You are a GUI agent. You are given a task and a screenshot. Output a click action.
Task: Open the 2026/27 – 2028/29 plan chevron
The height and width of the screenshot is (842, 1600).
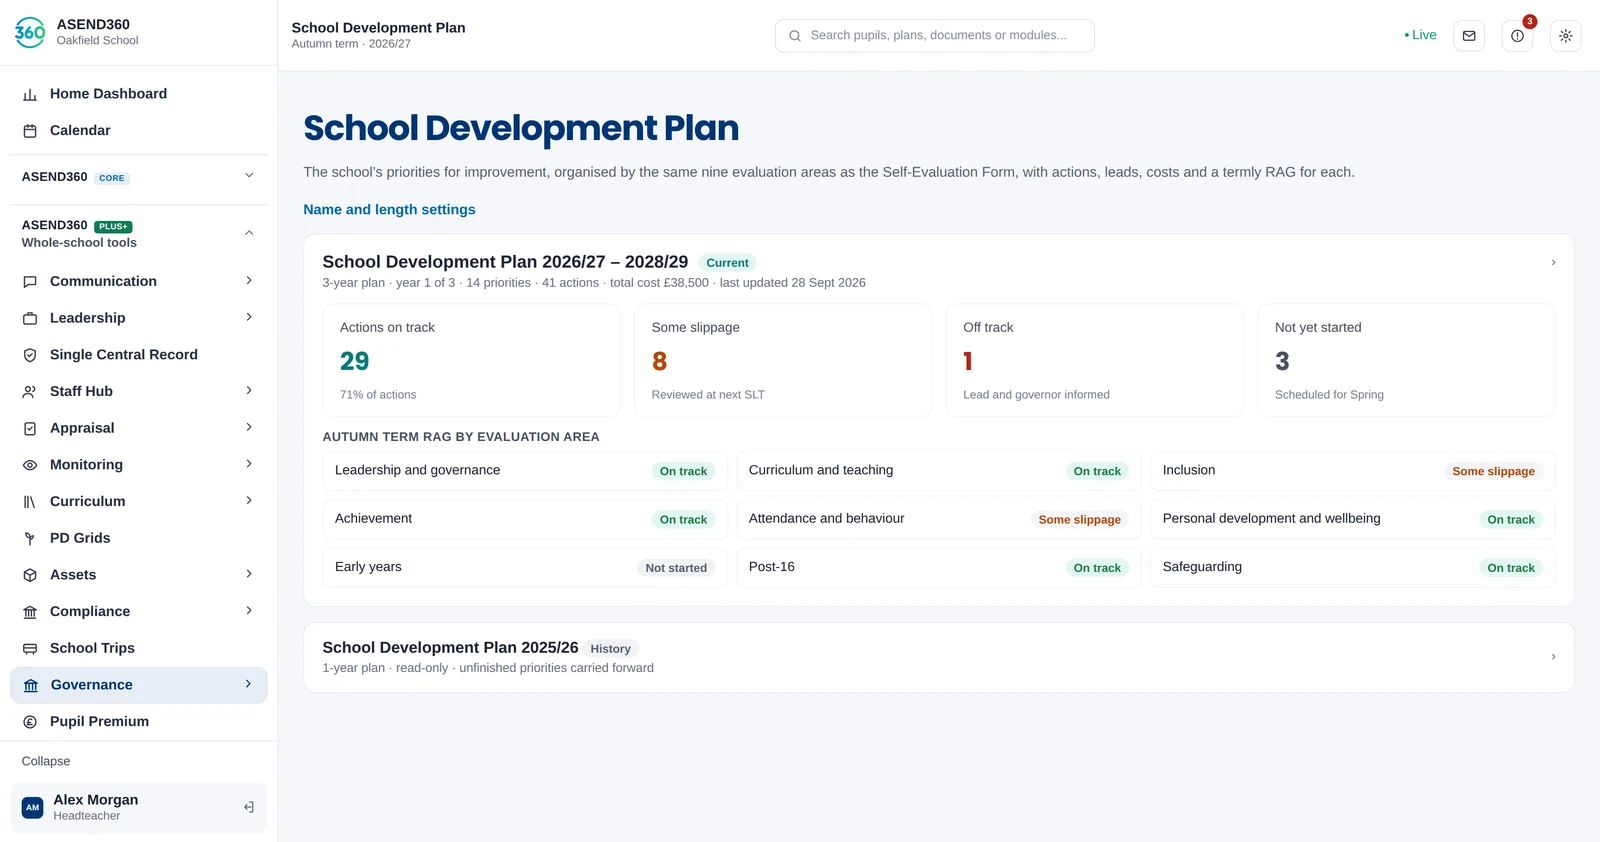coord(1553,262)
